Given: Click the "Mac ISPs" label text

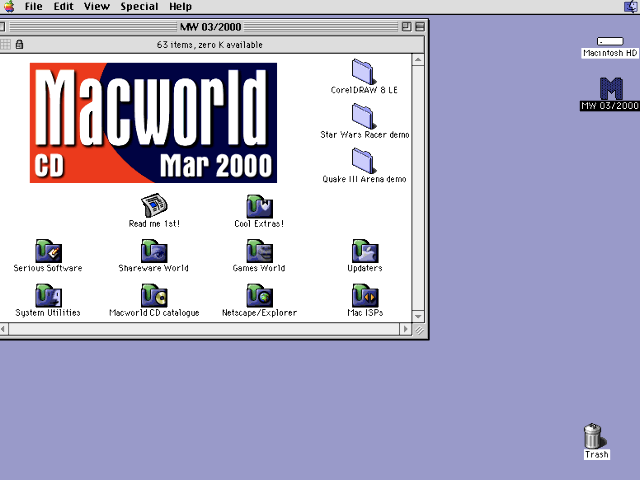Looking at the screenshot, I should (365, 313).
